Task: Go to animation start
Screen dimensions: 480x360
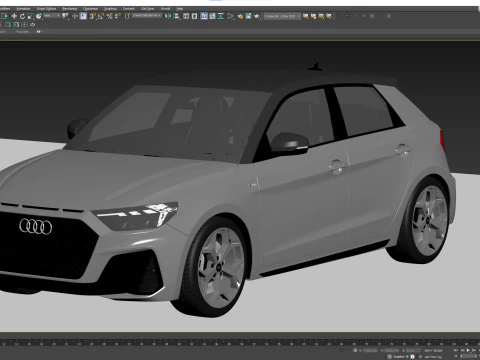Action: pos(456,350)
